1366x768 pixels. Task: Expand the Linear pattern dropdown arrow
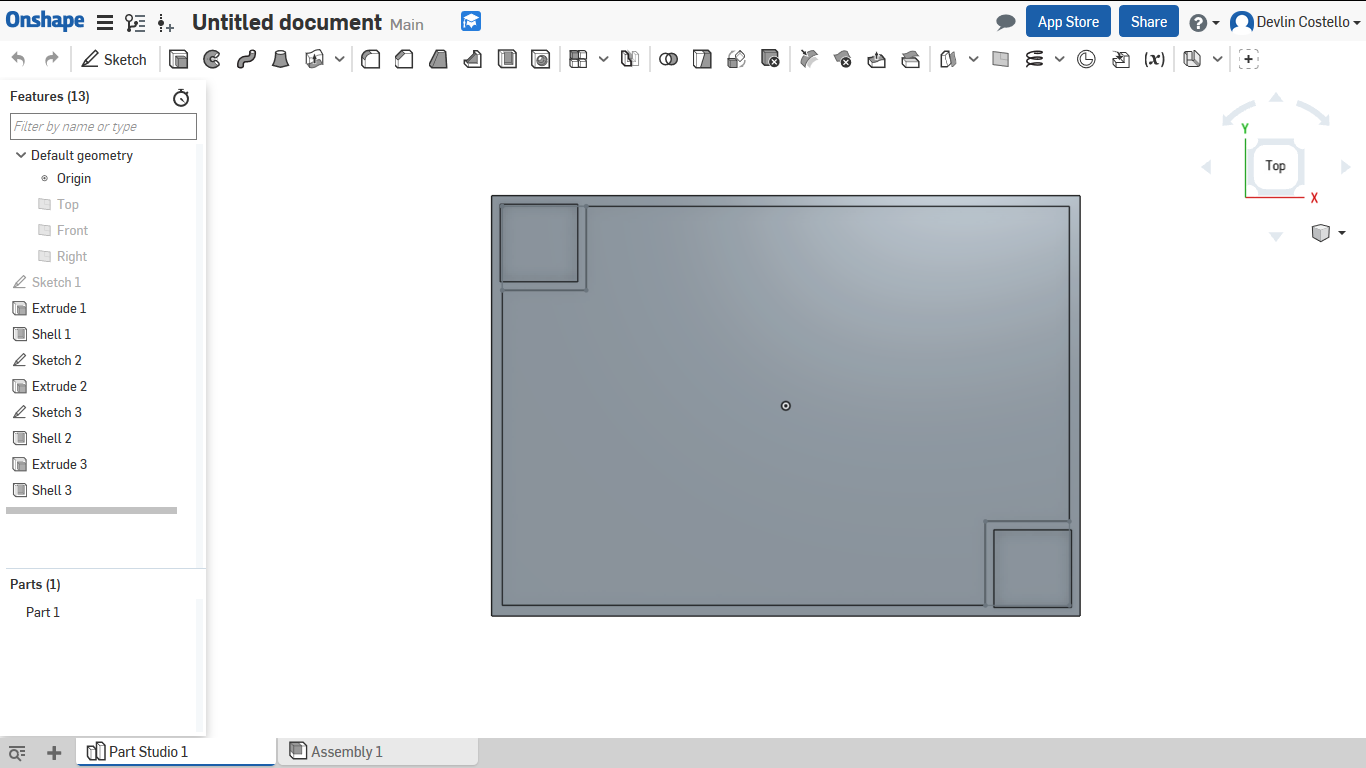pos(603,59)
